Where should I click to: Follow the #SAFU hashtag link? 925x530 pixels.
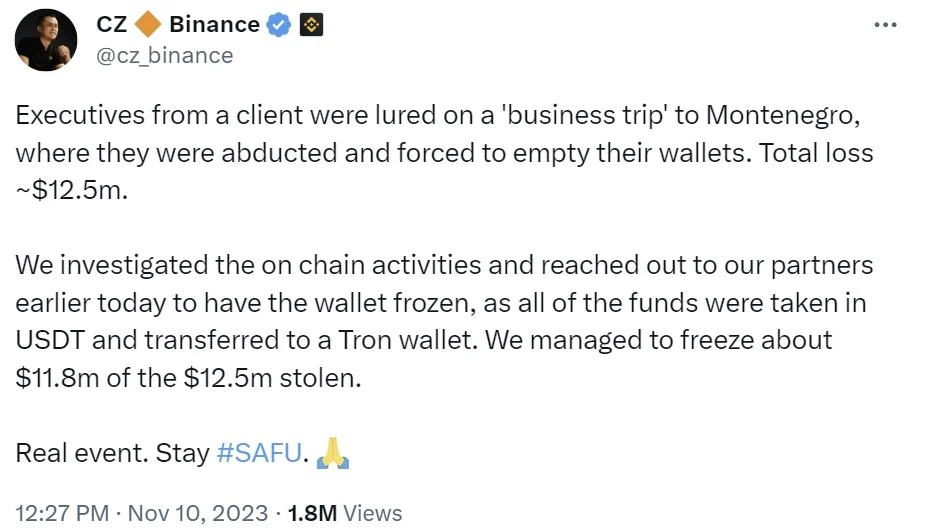tap(259, 453)
